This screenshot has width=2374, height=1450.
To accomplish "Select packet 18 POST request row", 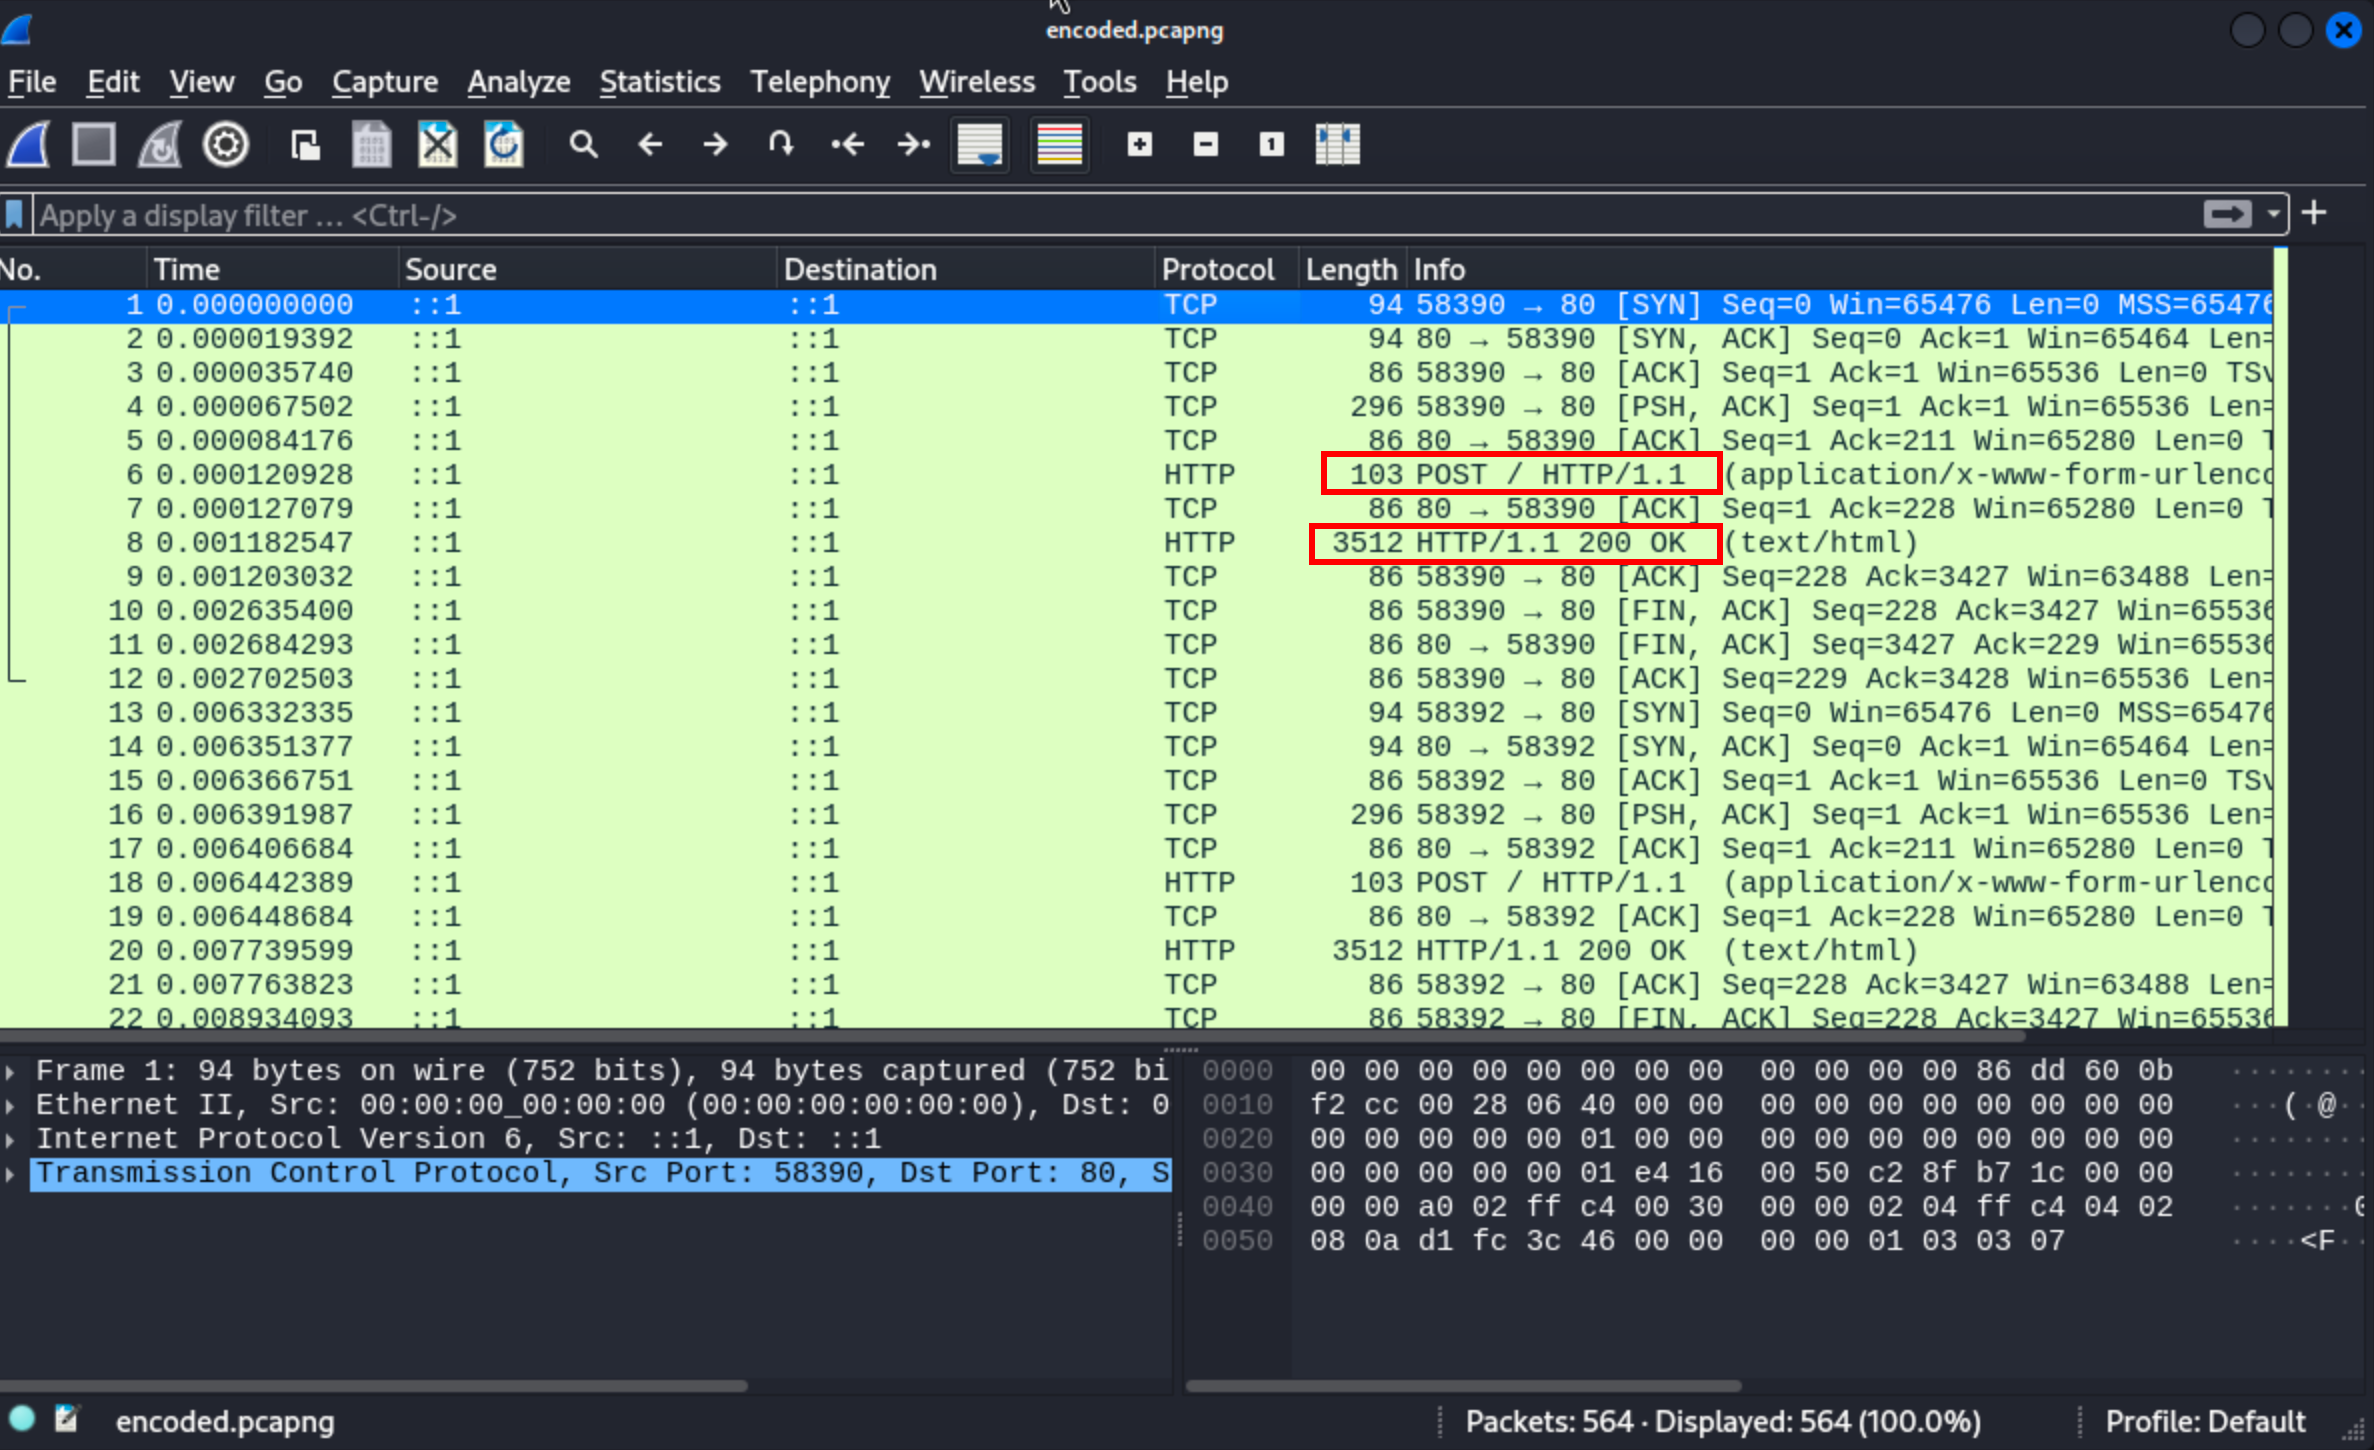I will point(1136,882).
